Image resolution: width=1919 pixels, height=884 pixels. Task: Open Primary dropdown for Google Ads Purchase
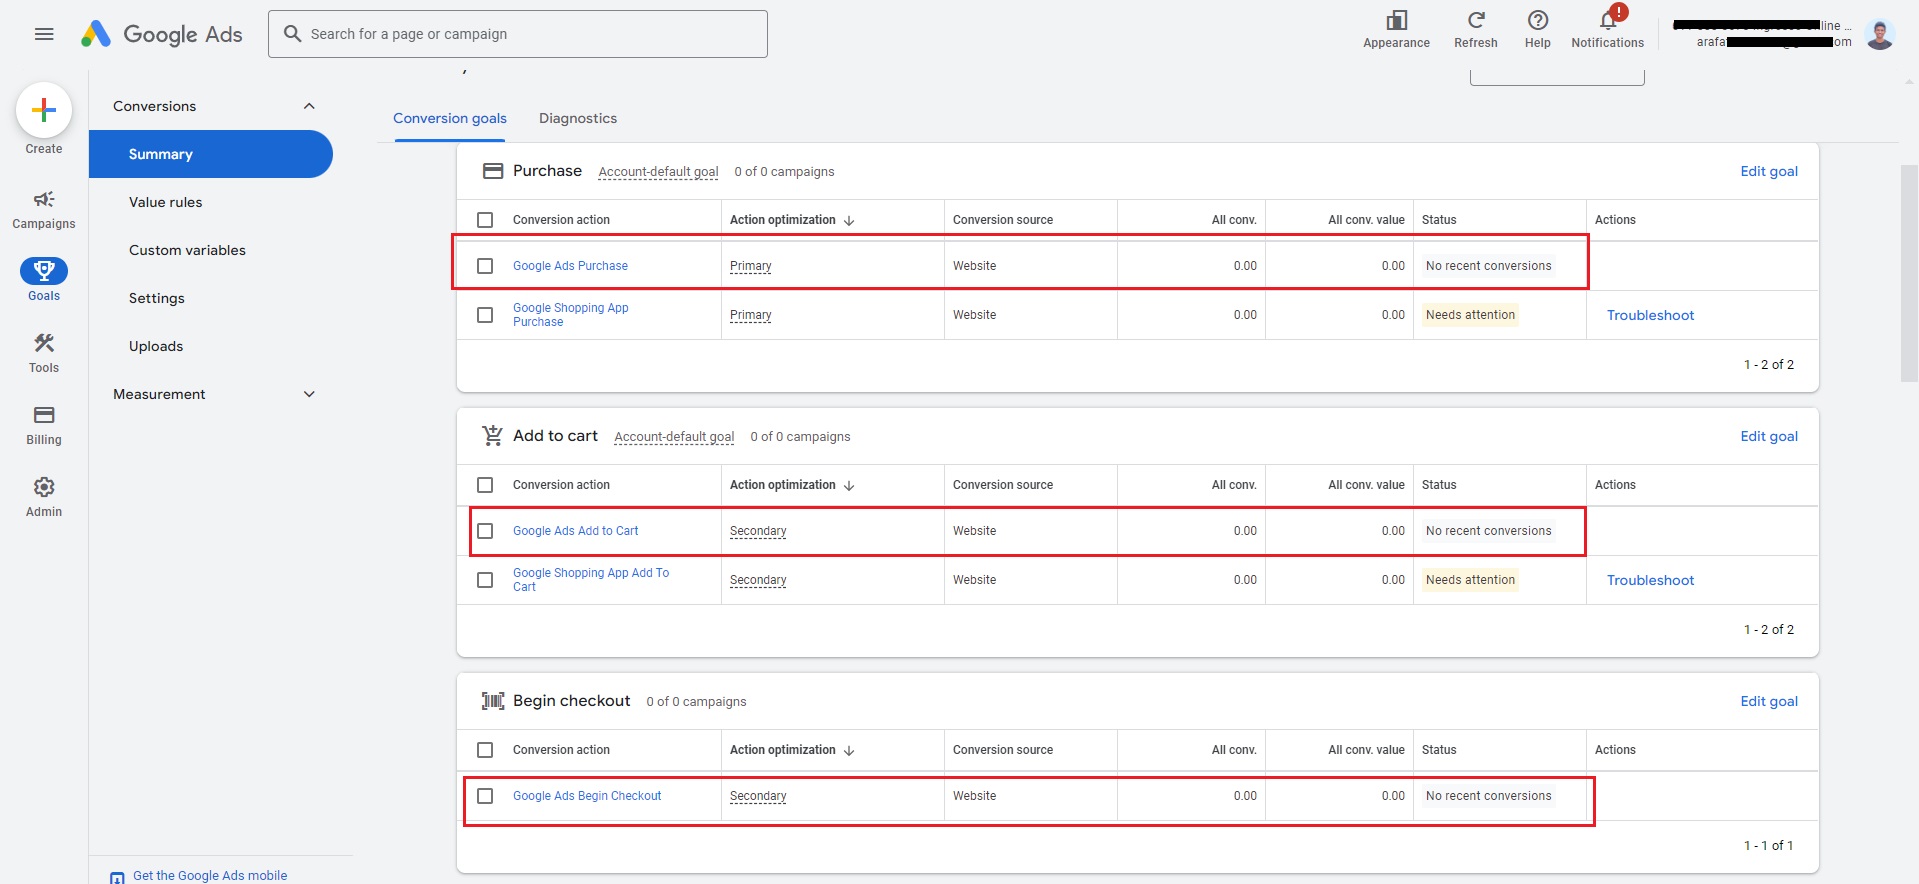point(750,266)
